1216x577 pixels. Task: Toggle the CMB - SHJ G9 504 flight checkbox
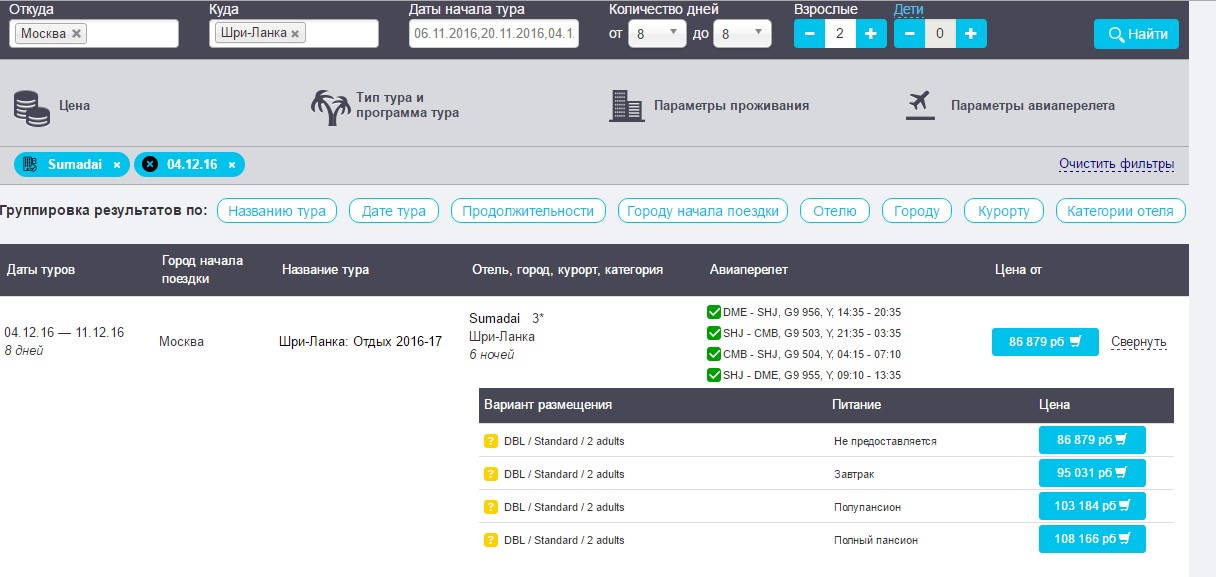pyautogui.click(x=714, y=354)
